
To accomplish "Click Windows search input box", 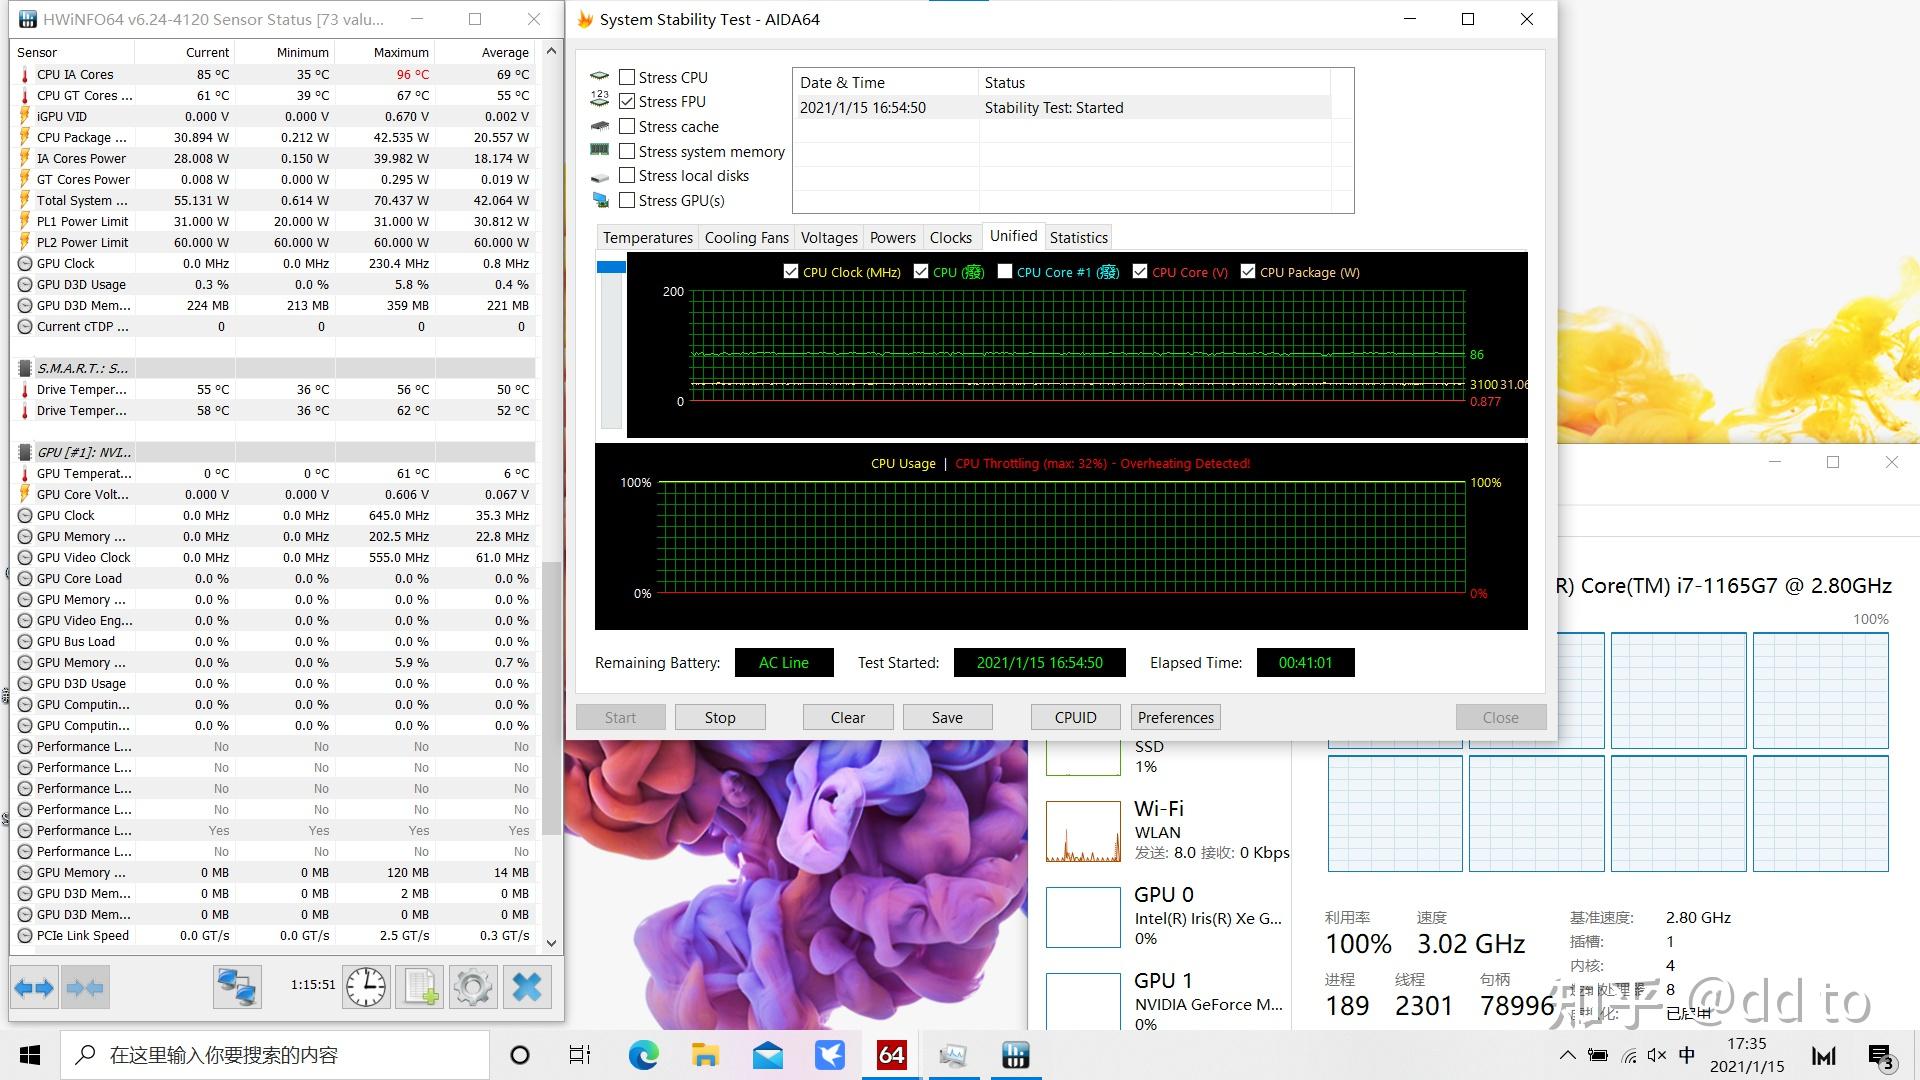I will click(275, 1055).
